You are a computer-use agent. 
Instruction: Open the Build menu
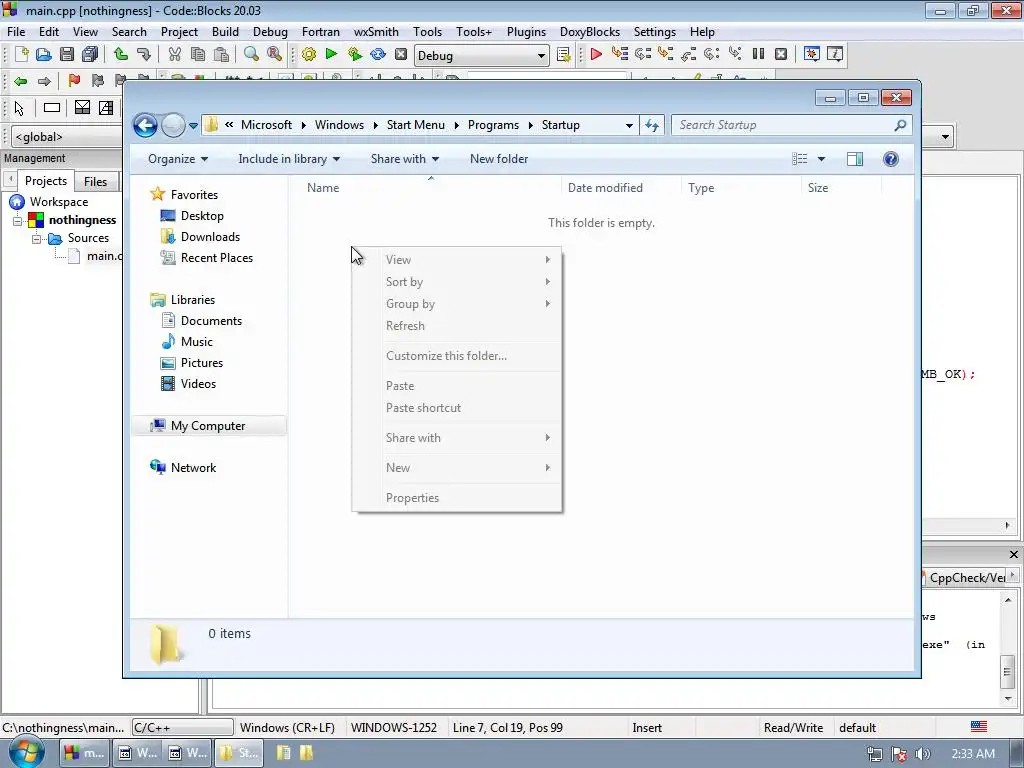pos(225,31)
